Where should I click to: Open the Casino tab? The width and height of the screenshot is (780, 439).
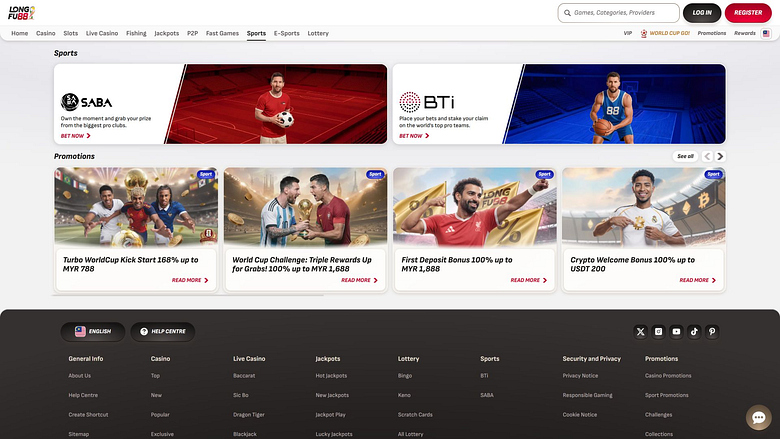[x=46, y=33]
